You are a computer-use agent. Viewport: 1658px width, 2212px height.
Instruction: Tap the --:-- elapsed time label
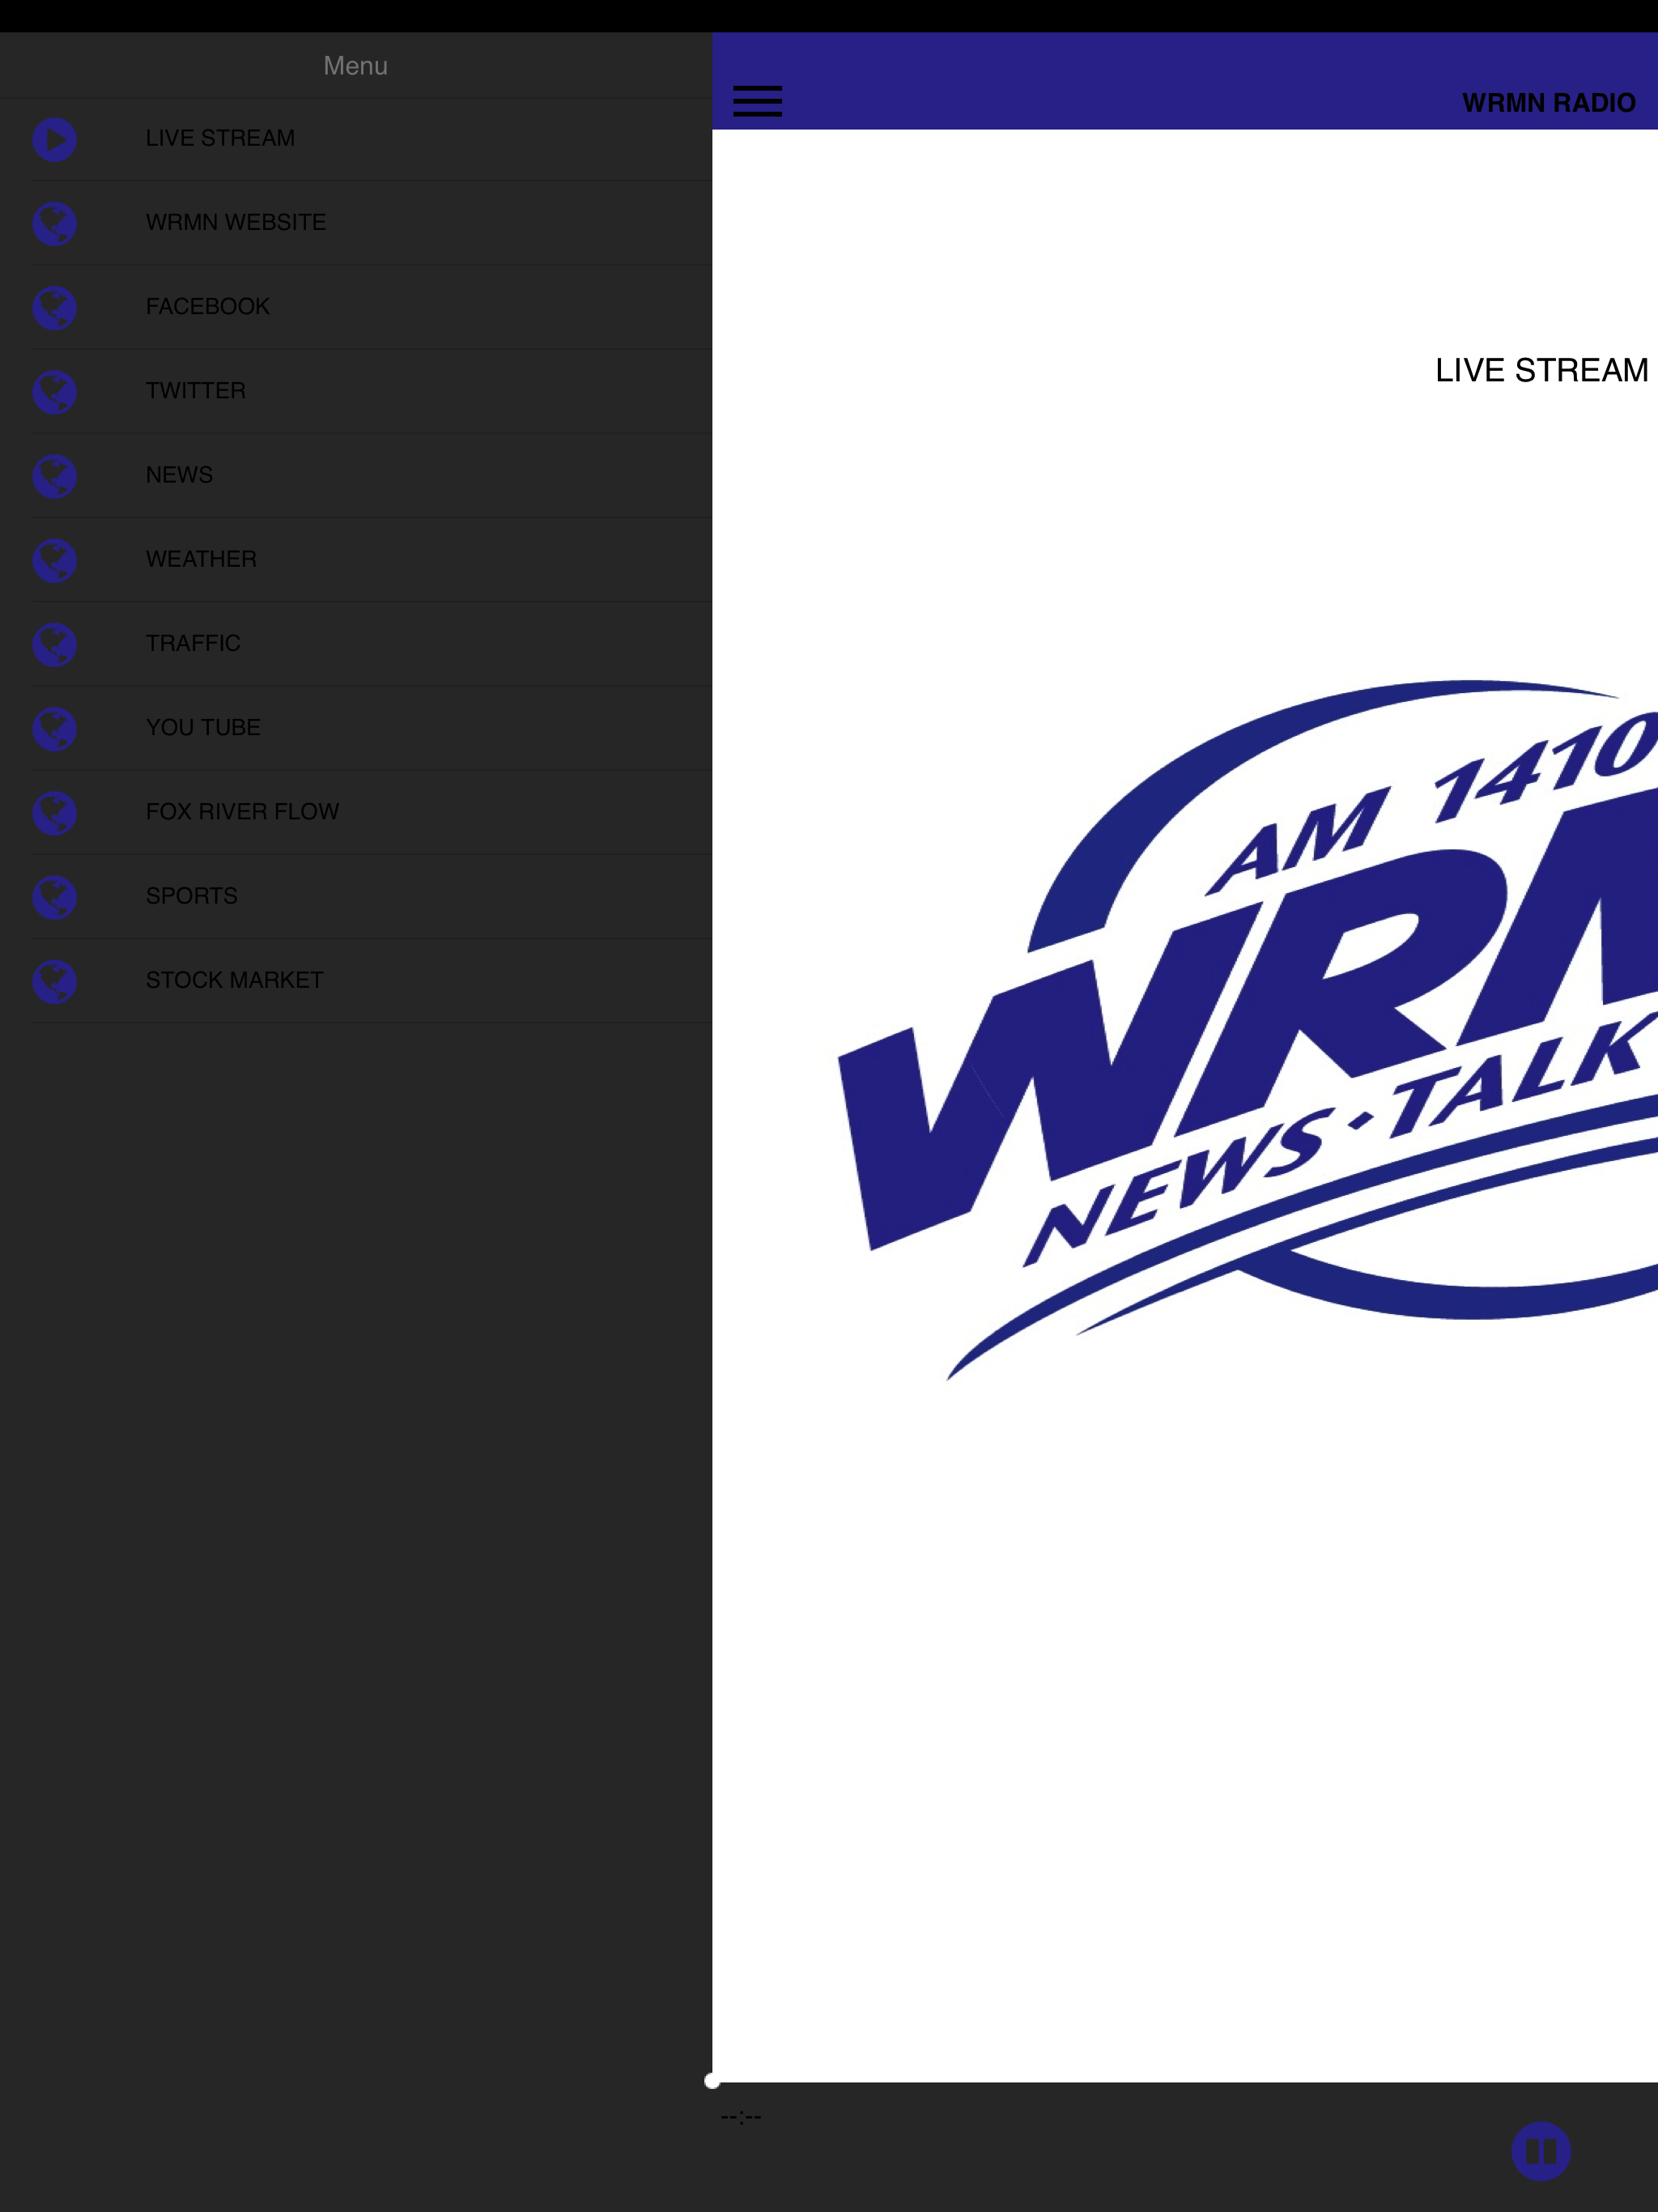[741, 2116]
